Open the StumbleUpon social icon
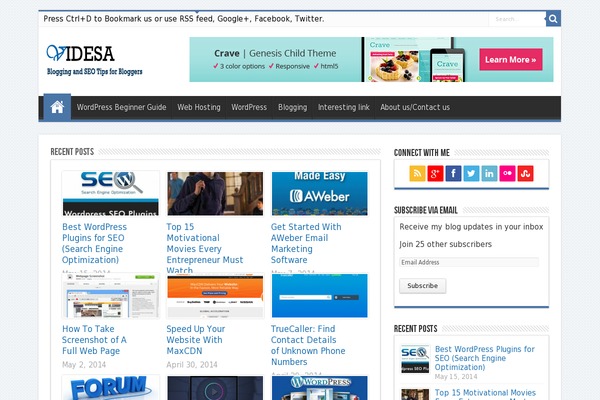This screenshot has height=400, width=600. point(525,173)
